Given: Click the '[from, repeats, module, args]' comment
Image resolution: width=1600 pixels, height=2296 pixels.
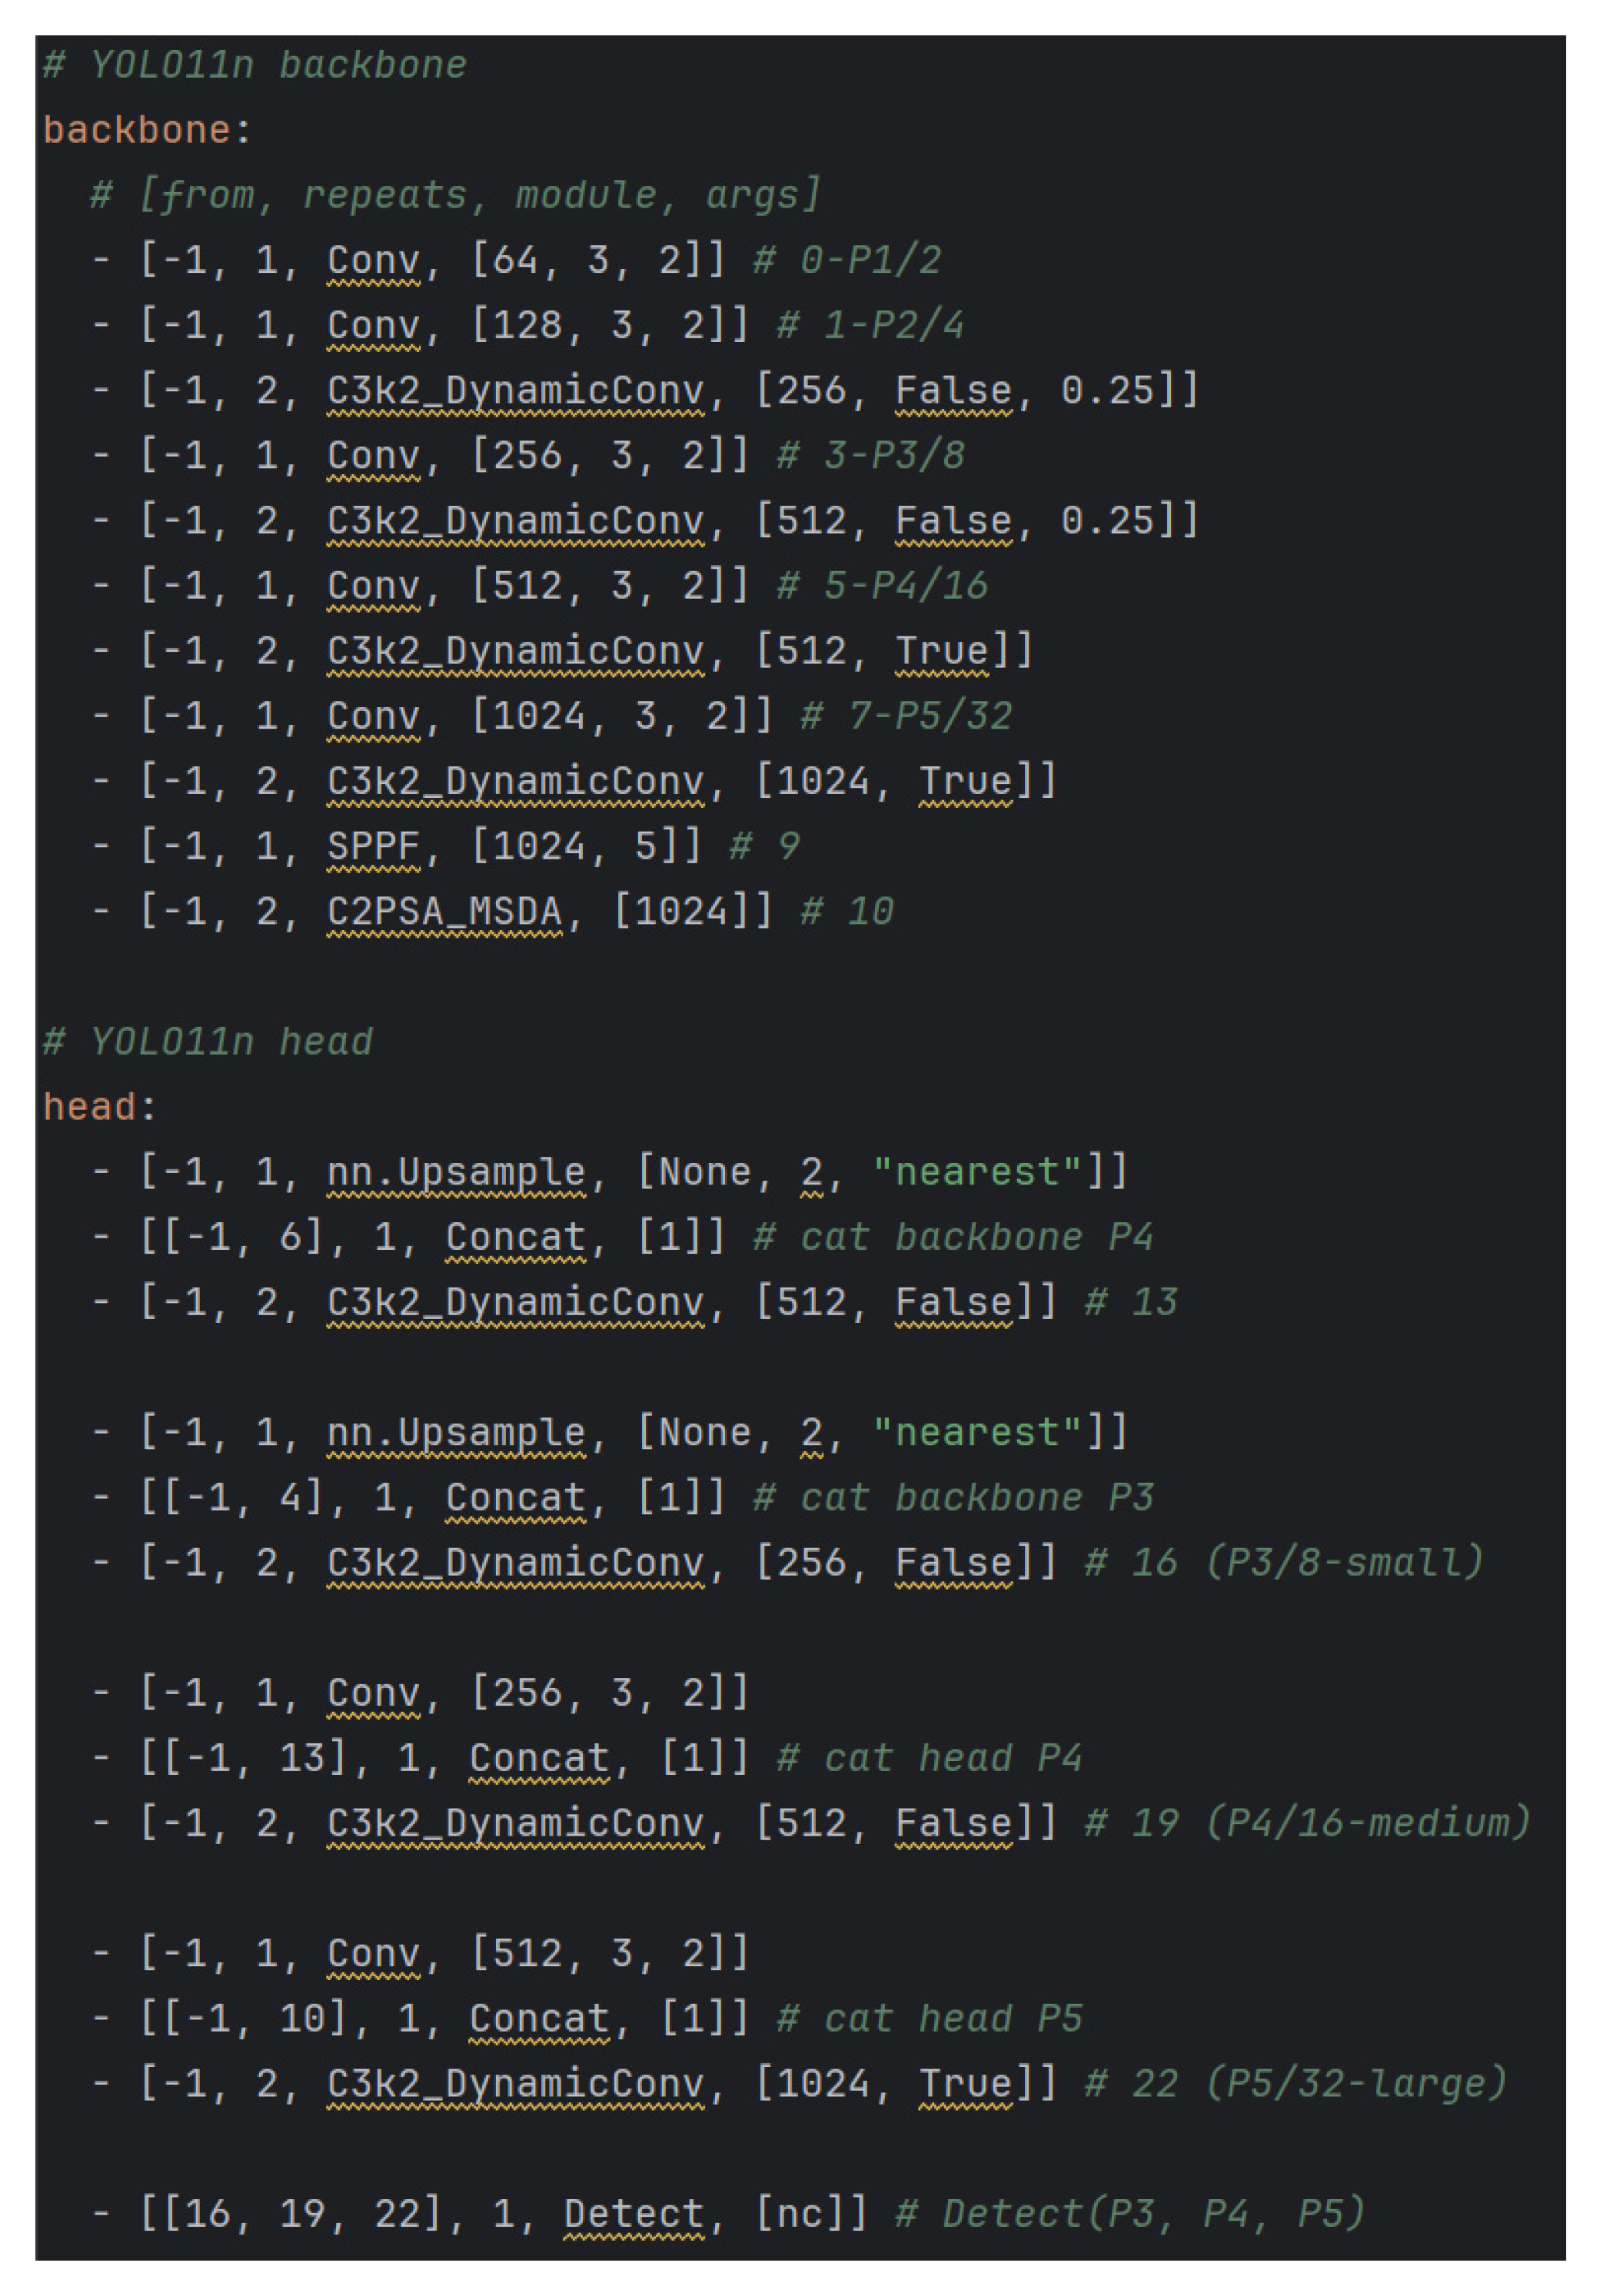Looking at the screenshot, I should [x=478, y=195].
